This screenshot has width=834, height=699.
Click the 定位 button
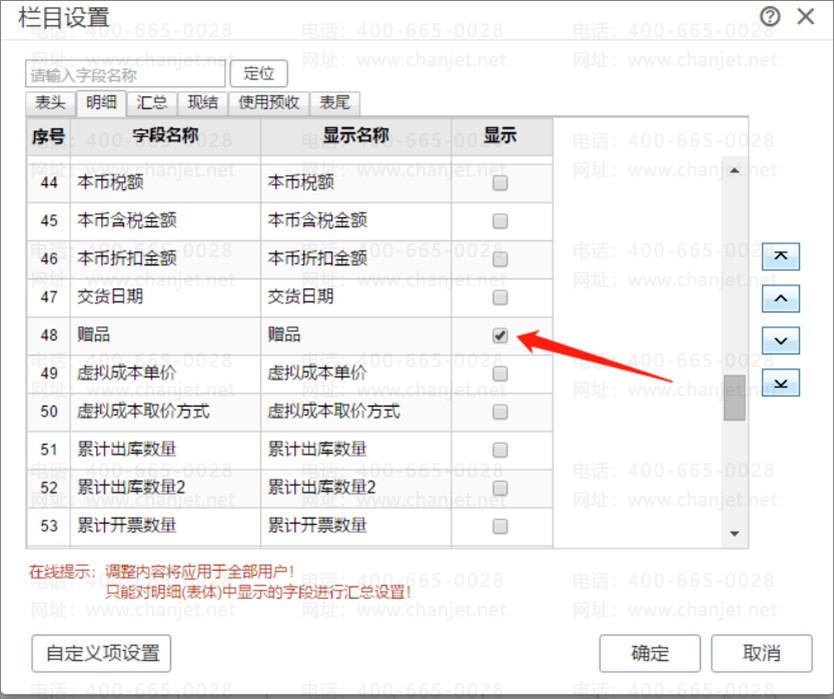[x=259, y=73]
